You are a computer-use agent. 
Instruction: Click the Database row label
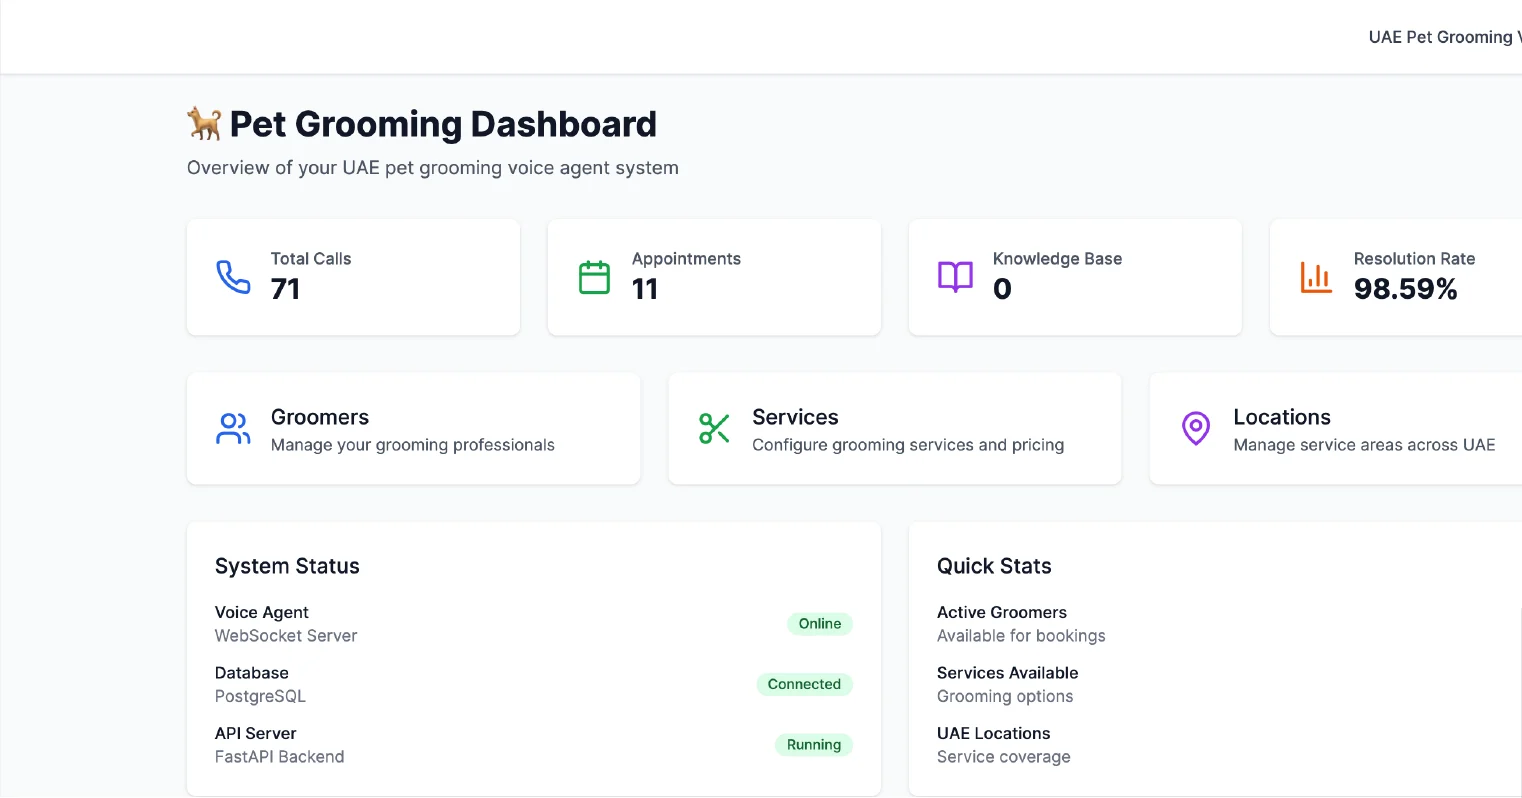[252, 673]
